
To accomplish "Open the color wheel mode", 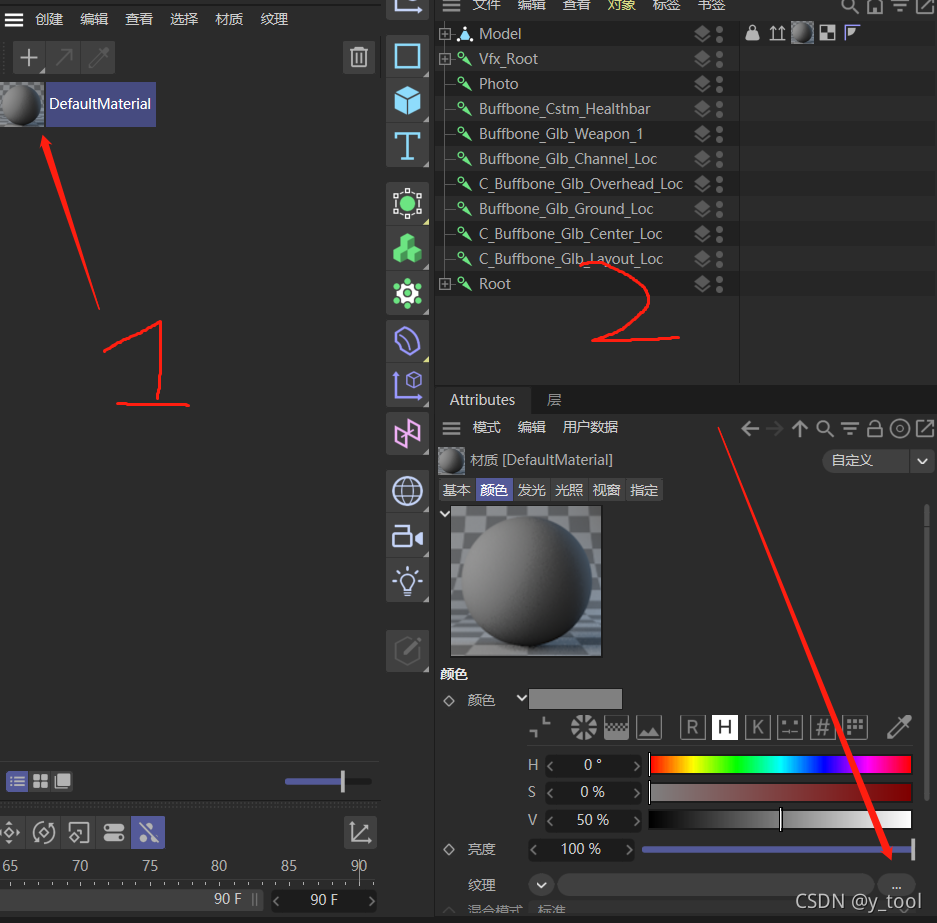I will tap(583, 727).
